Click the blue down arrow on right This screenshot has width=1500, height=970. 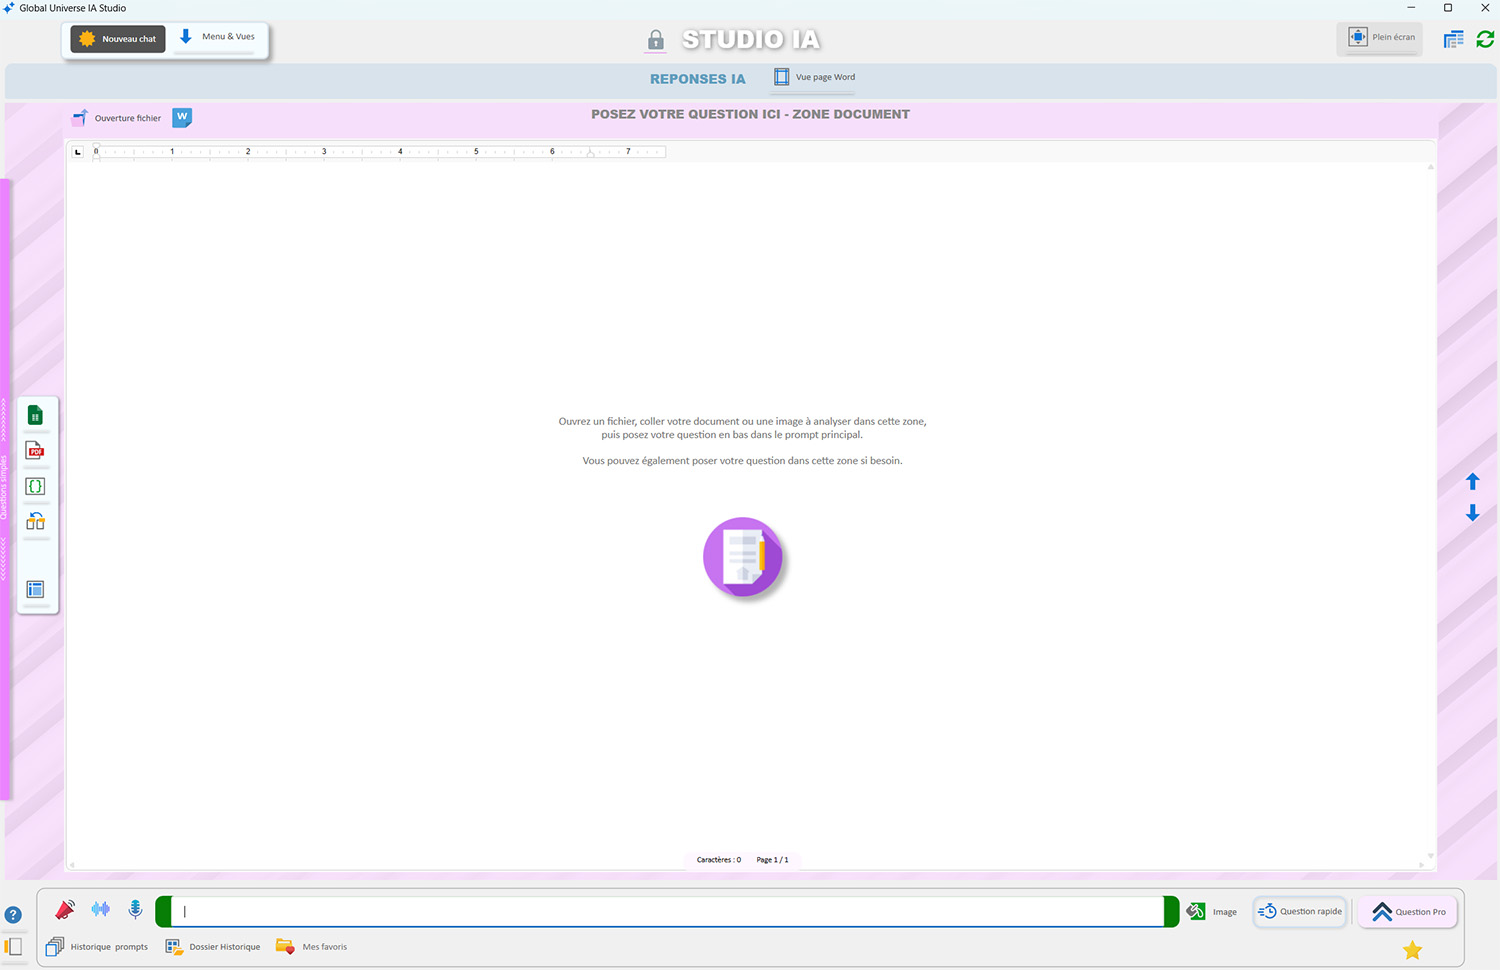click(x=1472, y=513)
